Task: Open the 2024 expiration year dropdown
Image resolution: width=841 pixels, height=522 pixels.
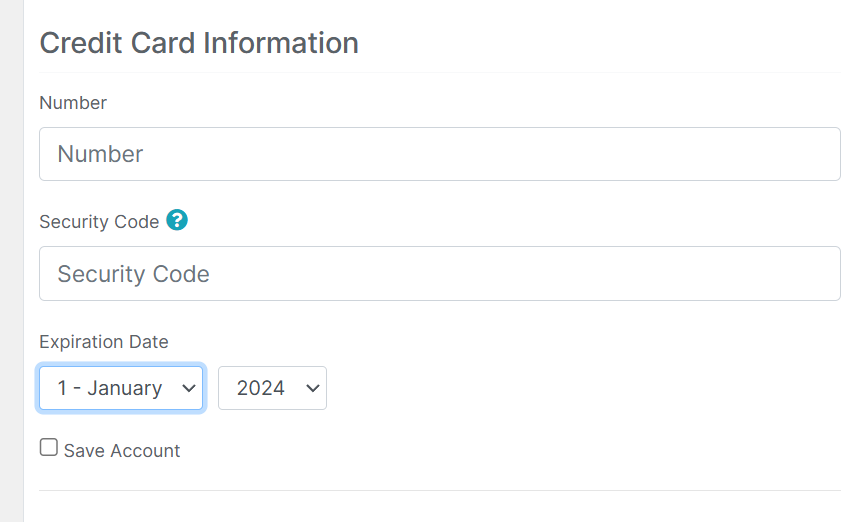Action: point(272,388)
